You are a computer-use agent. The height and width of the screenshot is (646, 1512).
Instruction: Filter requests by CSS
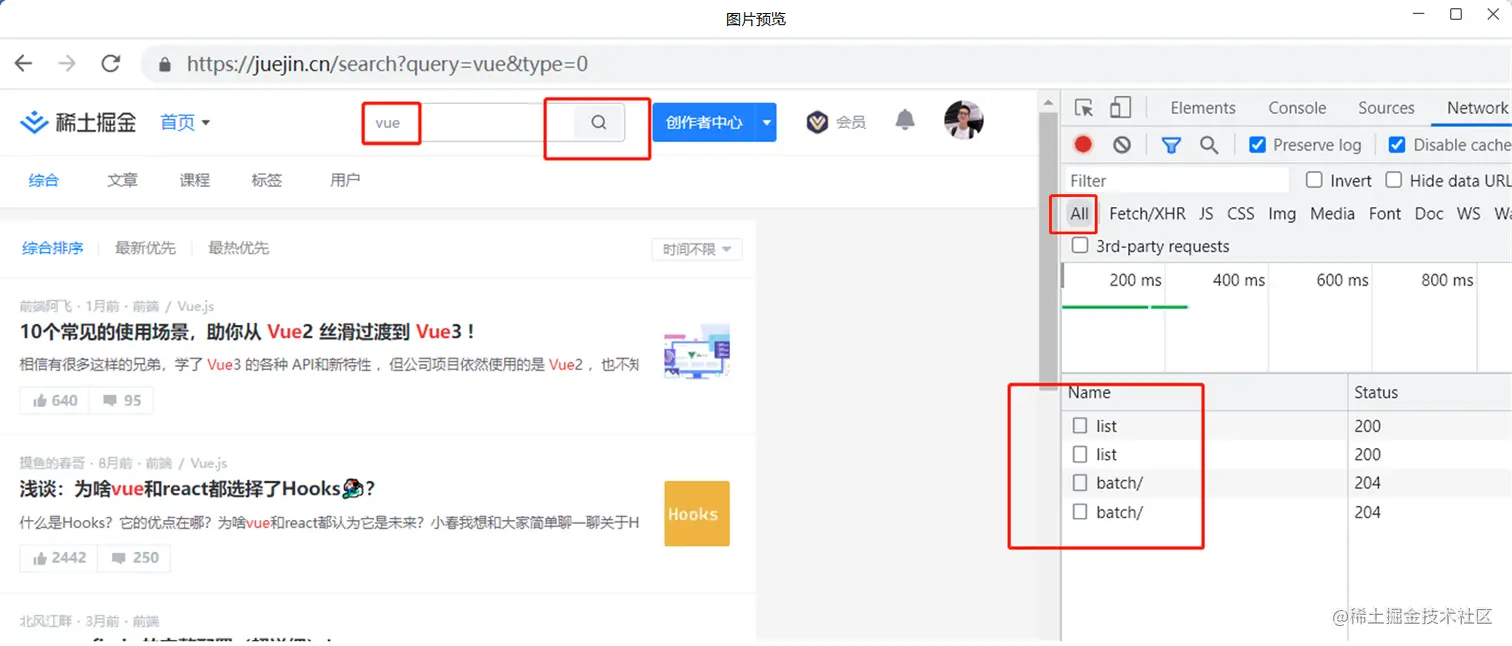point(1241,214)
